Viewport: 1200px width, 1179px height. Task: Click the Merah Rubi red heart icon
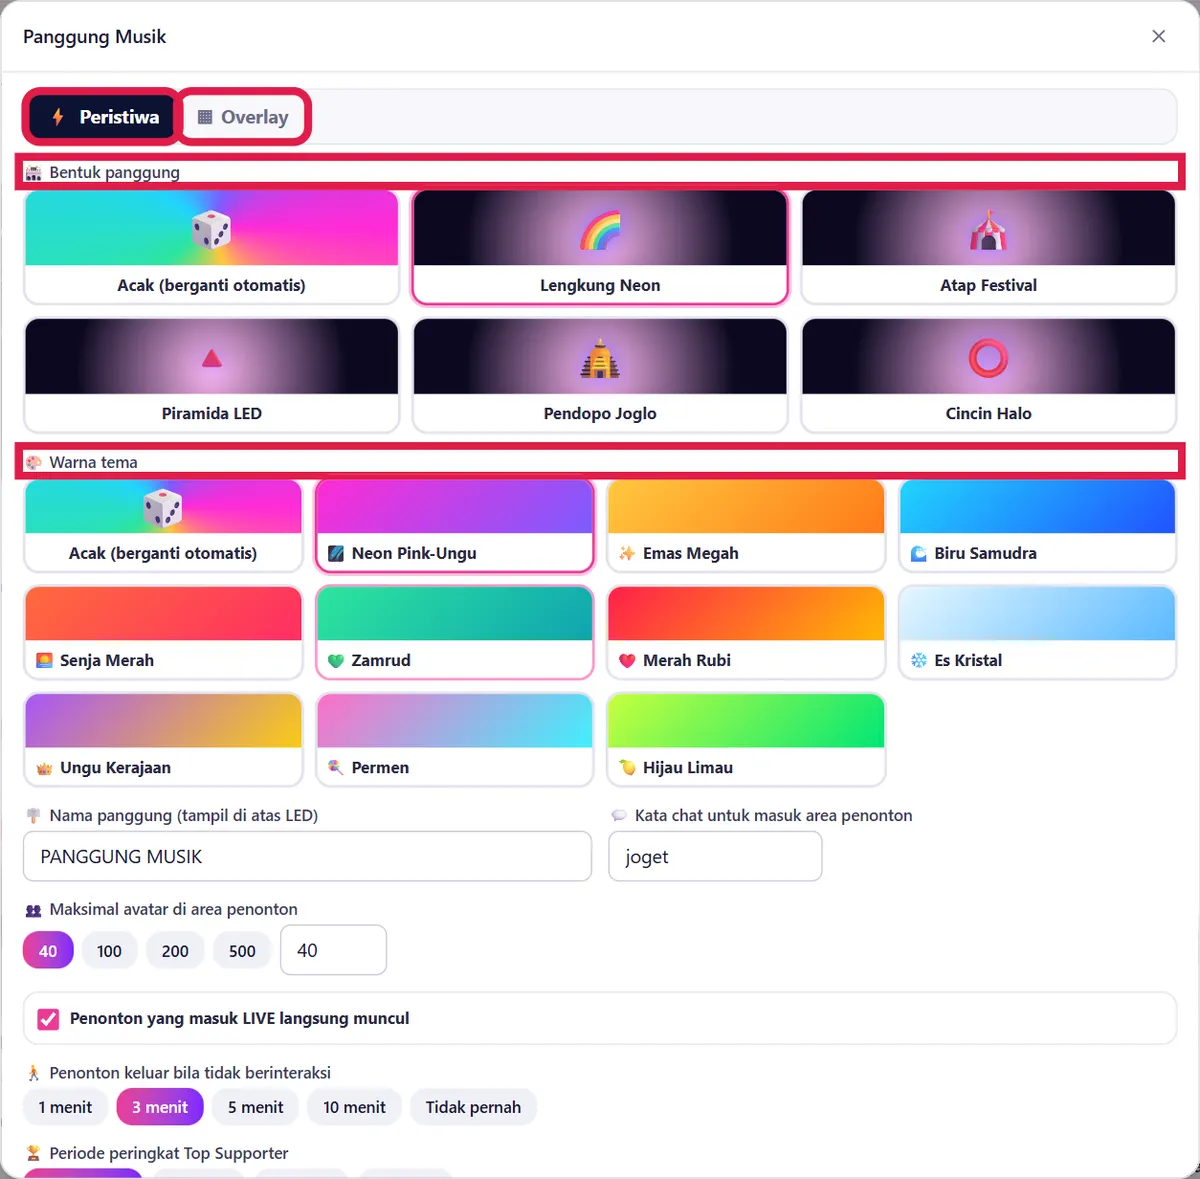pos(627,660)
